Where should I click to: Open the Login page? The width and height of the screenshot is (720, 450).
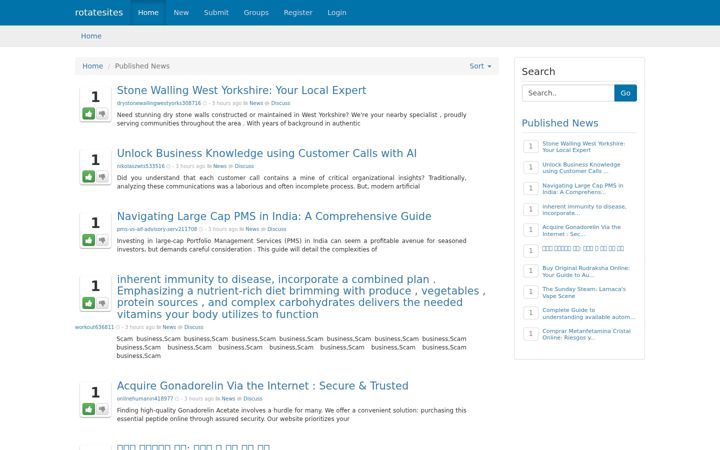337,12
